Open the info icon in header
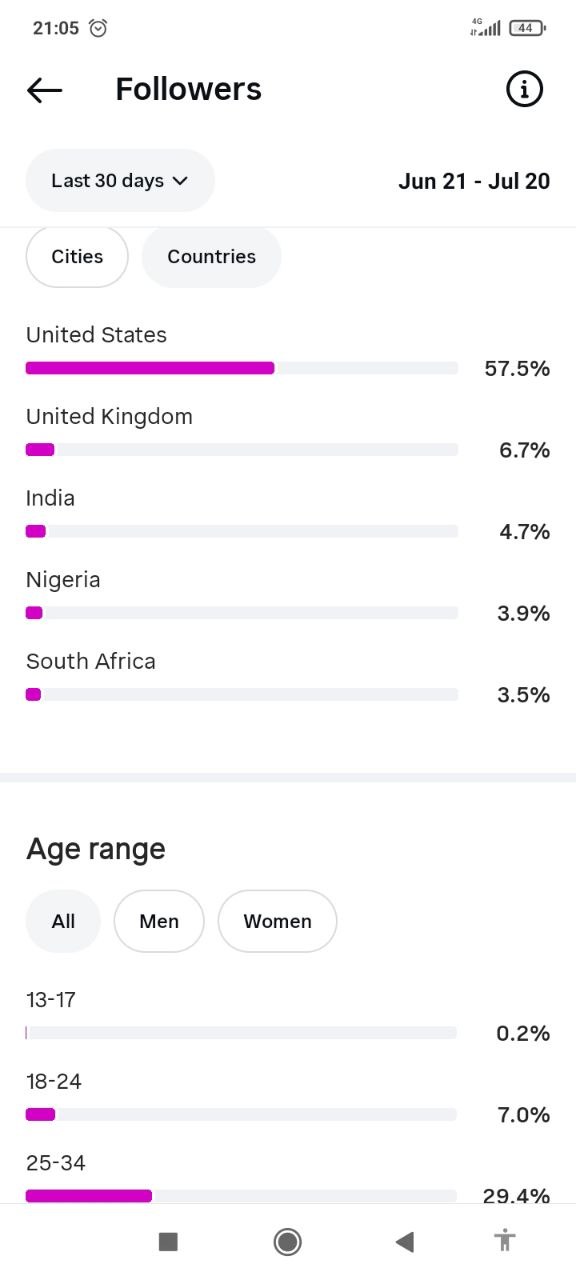Viewport: 576px width, 1280px height. tap(524, 89)
